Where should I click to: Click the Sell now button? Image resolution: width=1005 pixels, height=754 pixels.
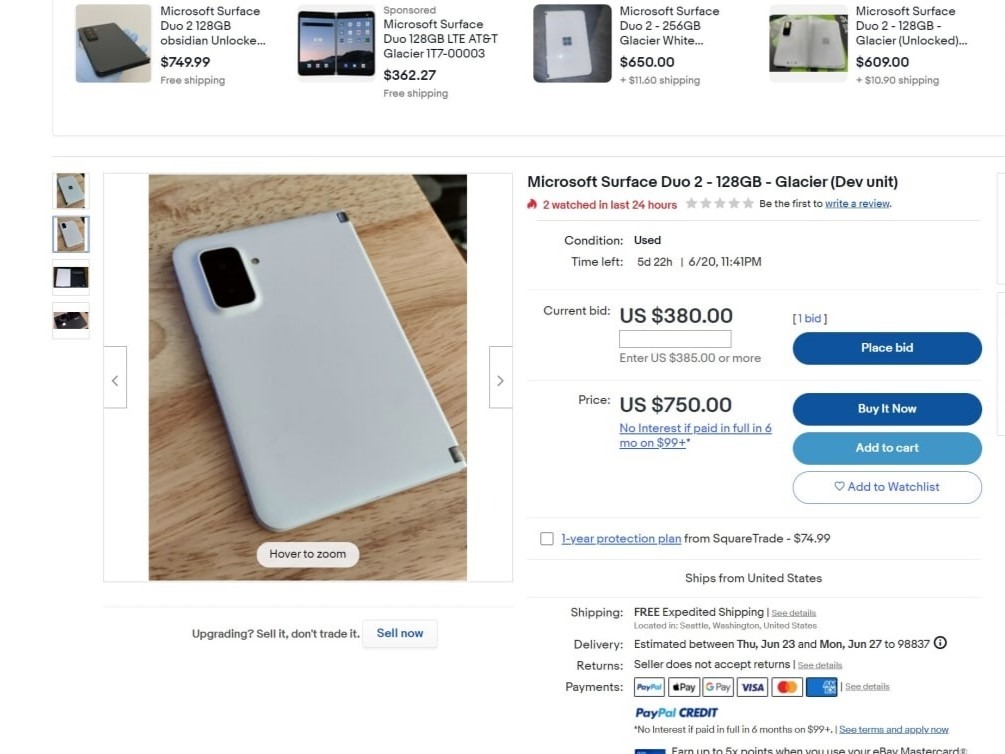(x=400, y=633)
